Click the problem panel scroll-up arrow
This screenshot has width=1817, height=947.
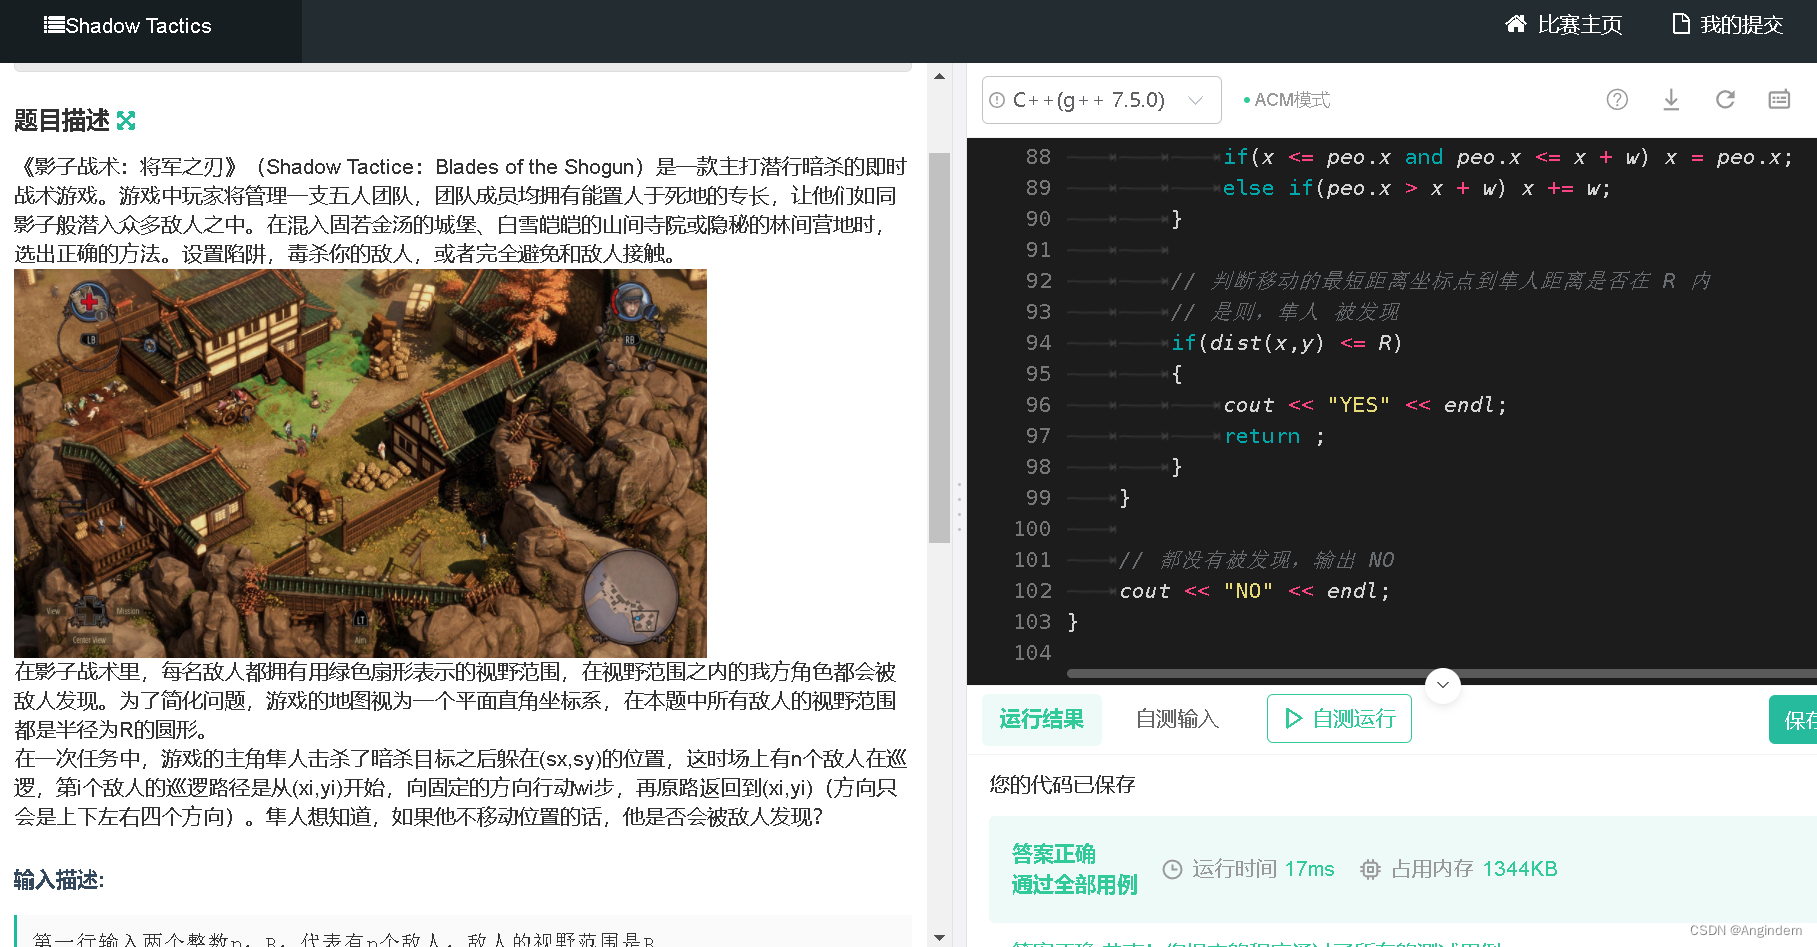point(939,76)
